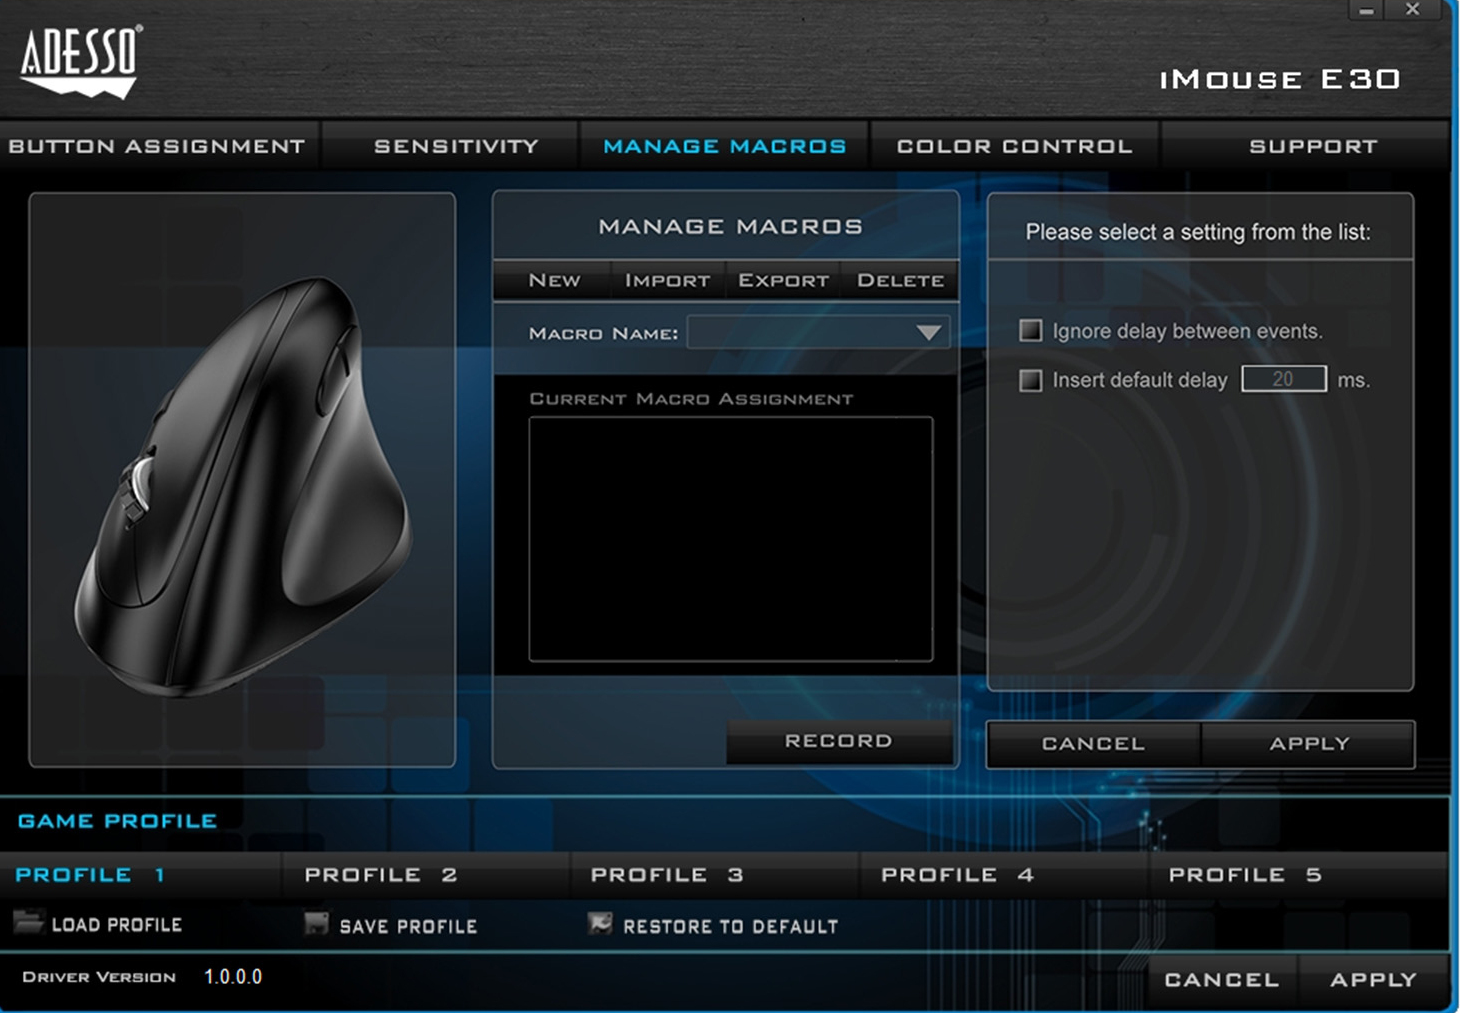Click the Adesso logo

coord(80,60)
